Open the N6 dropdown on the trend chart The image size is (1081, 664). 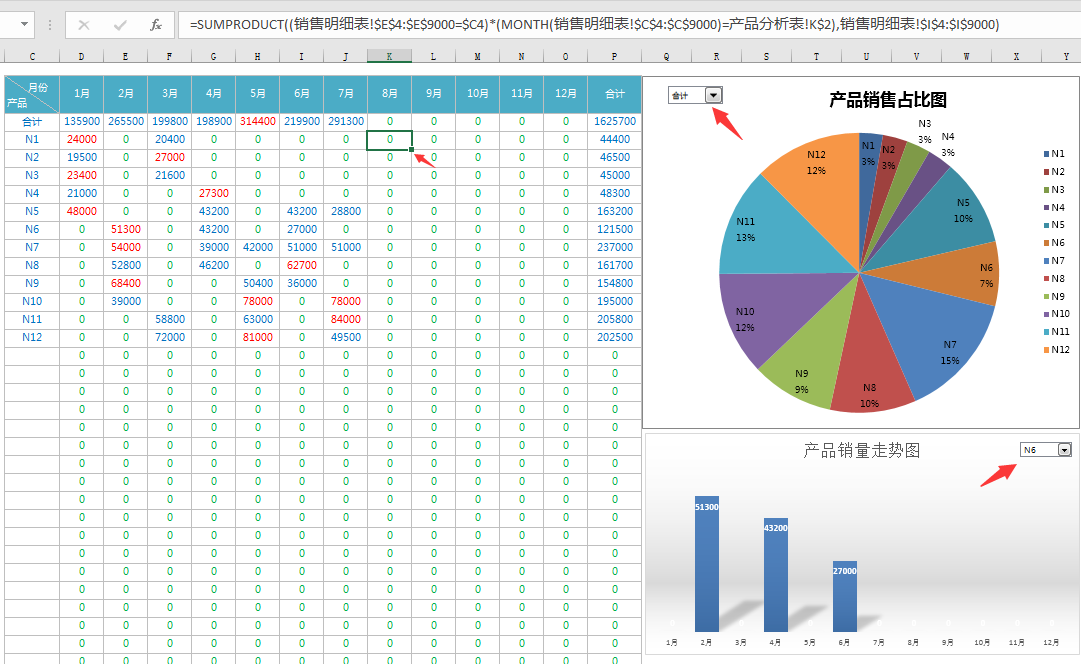1064,450
